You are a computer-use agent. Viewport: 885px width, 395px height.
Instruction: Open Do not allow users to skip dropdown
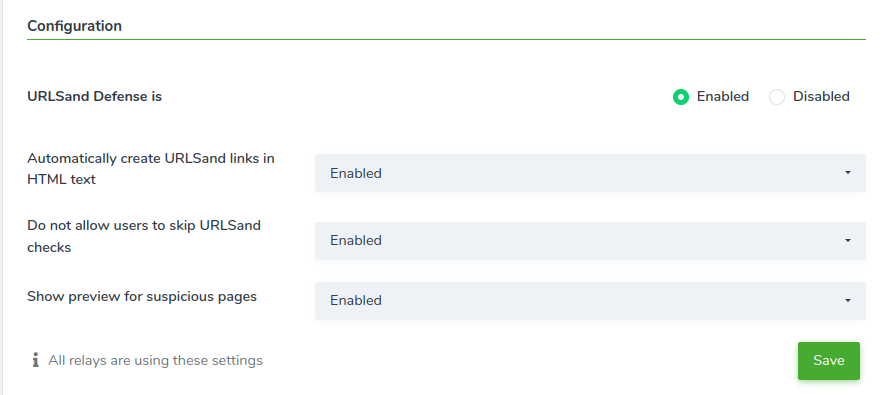tap(590, 241)
